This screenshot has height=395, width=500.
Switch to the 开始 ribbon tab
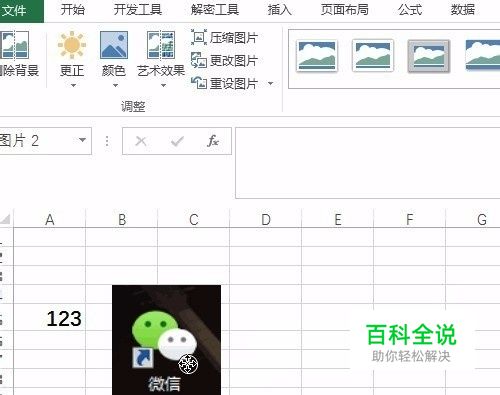point(72,10)
